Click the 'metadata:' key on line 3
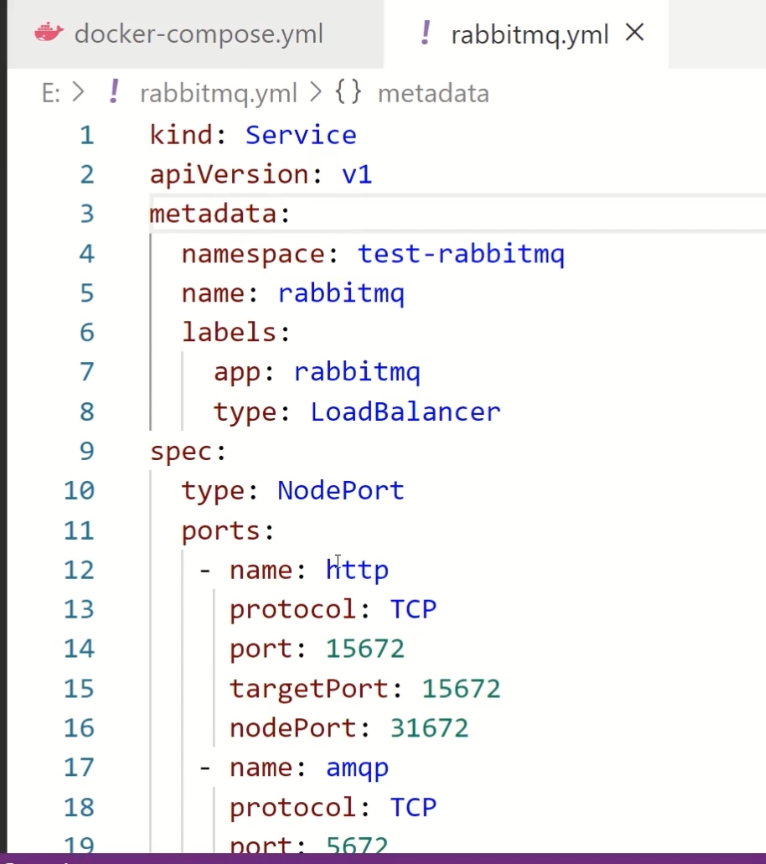Screen dimensions: 766x864 [x=220, y=214]
